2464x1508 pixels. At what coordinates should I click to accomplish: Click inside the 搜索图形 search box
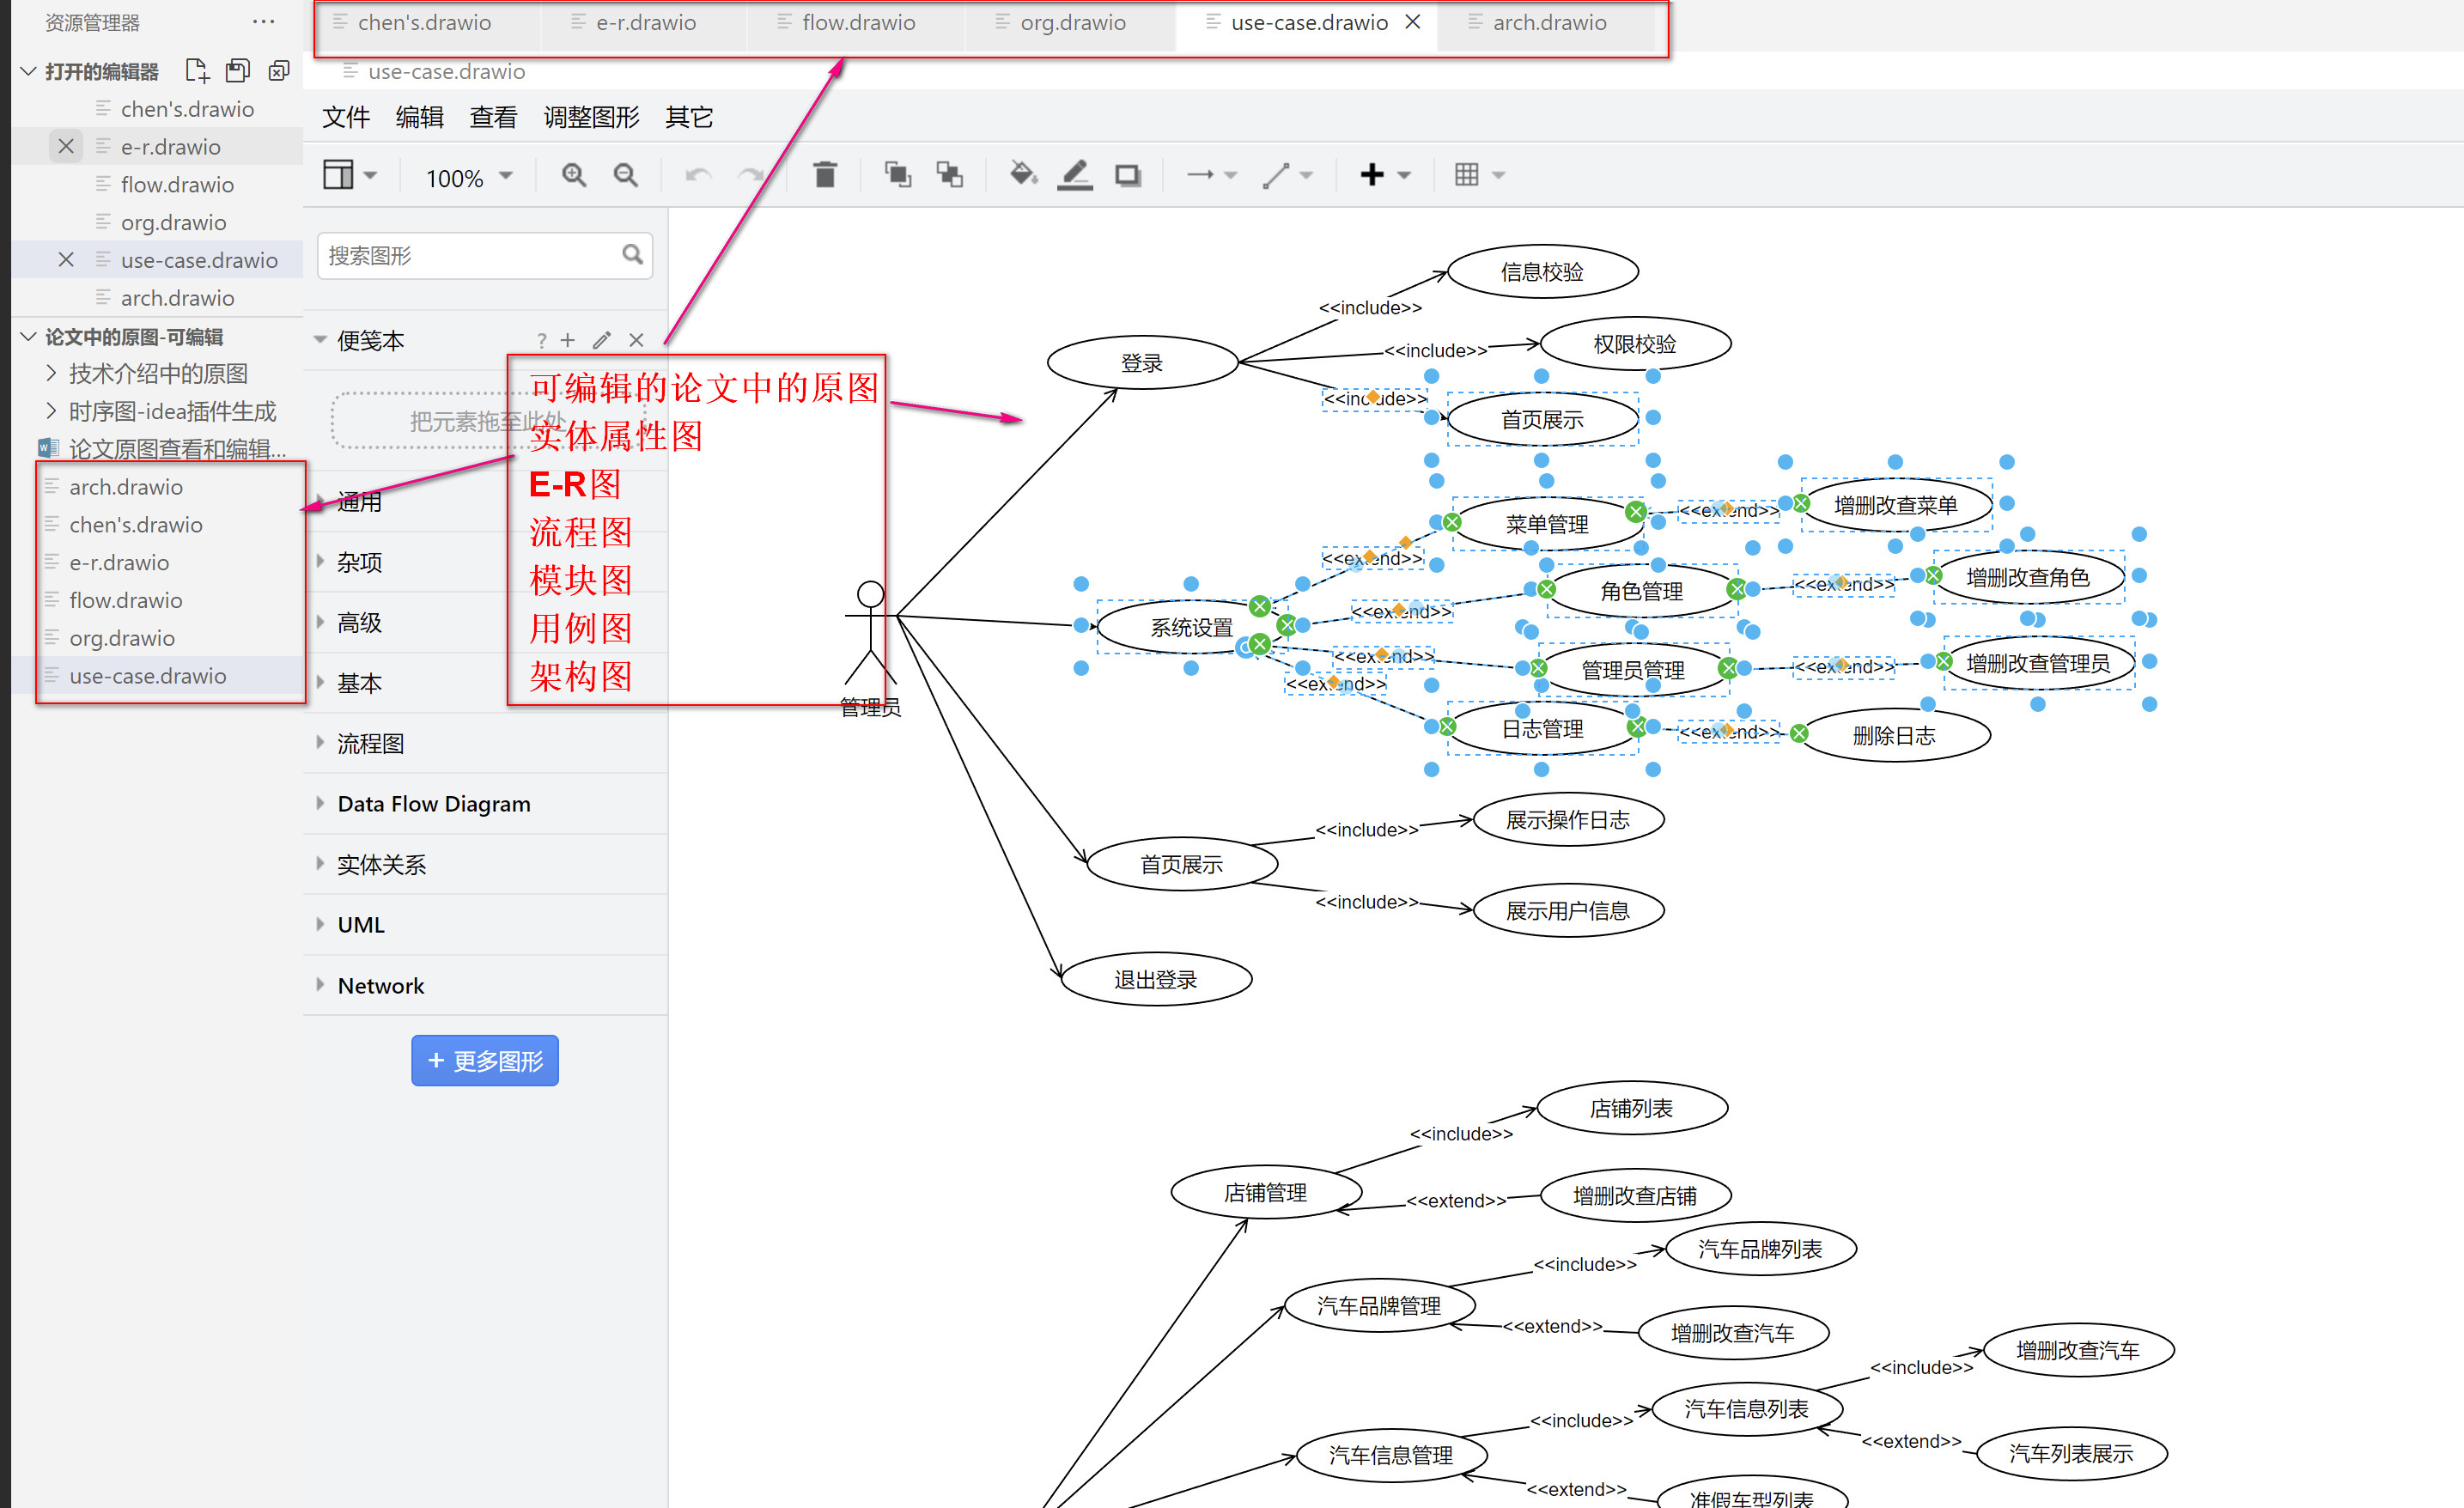pos(470,256)
